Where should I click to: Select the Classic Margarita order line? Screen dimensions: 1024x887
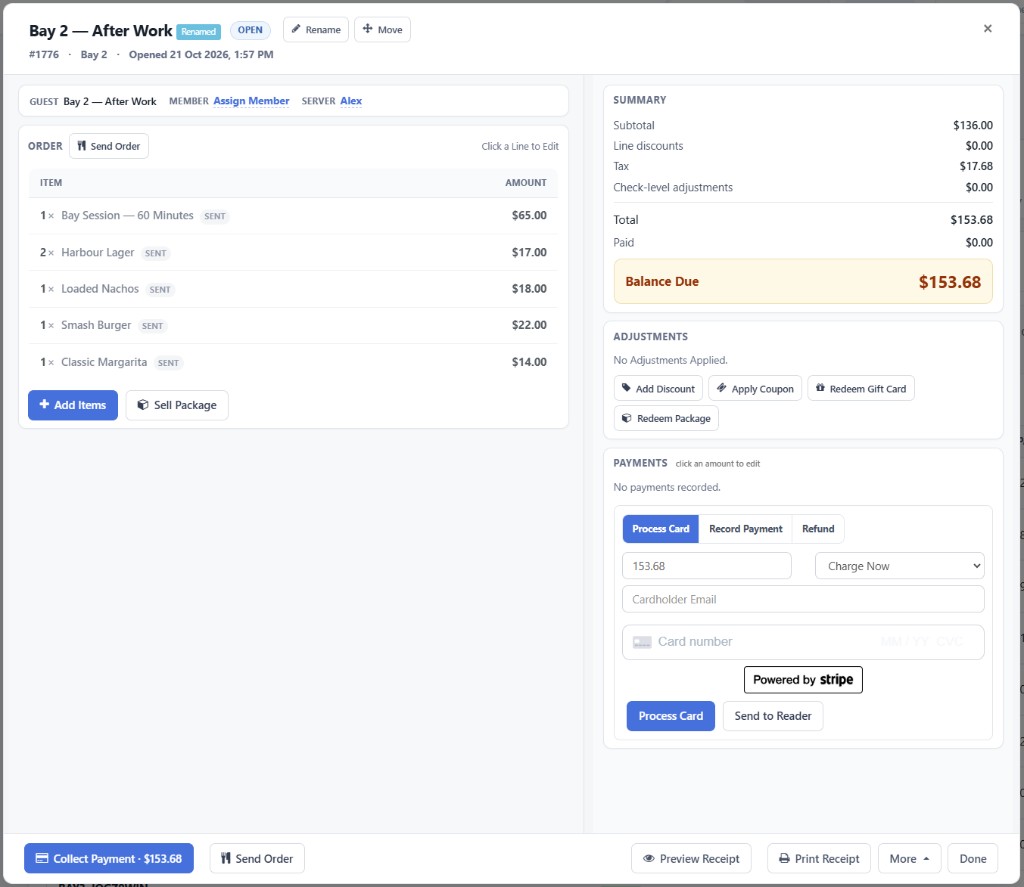(293, 362)
